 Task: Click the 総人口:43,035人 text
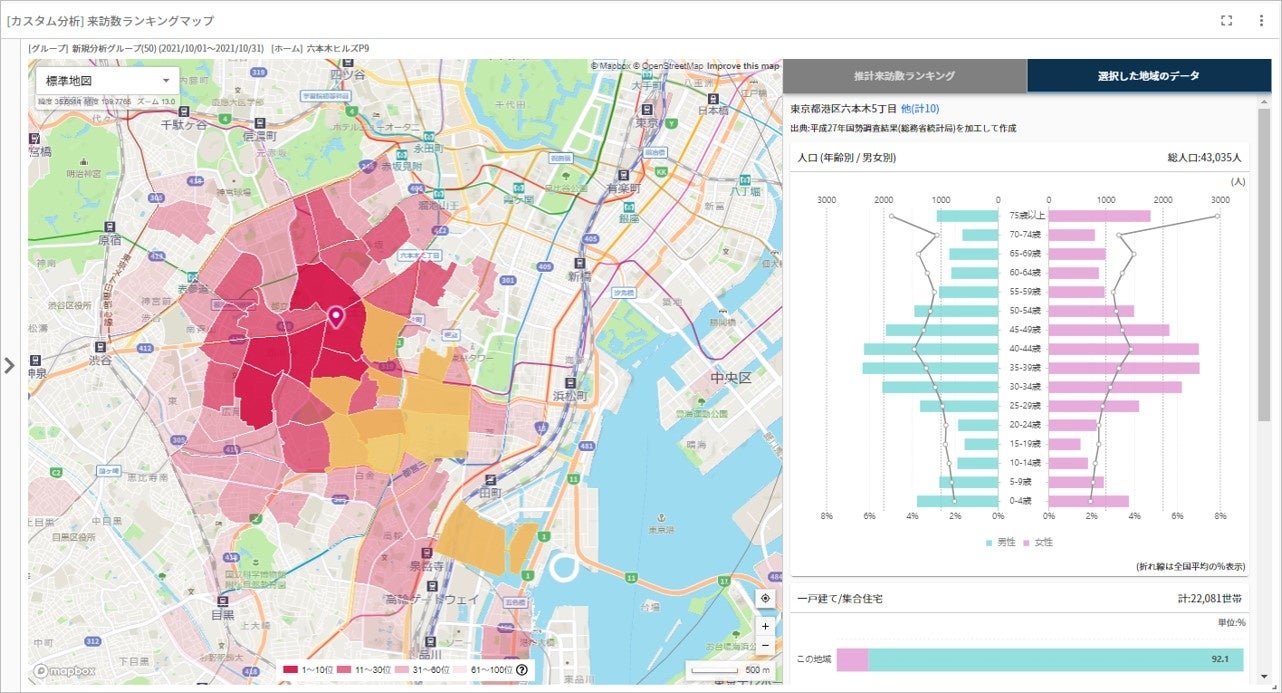pos(1204,157)
